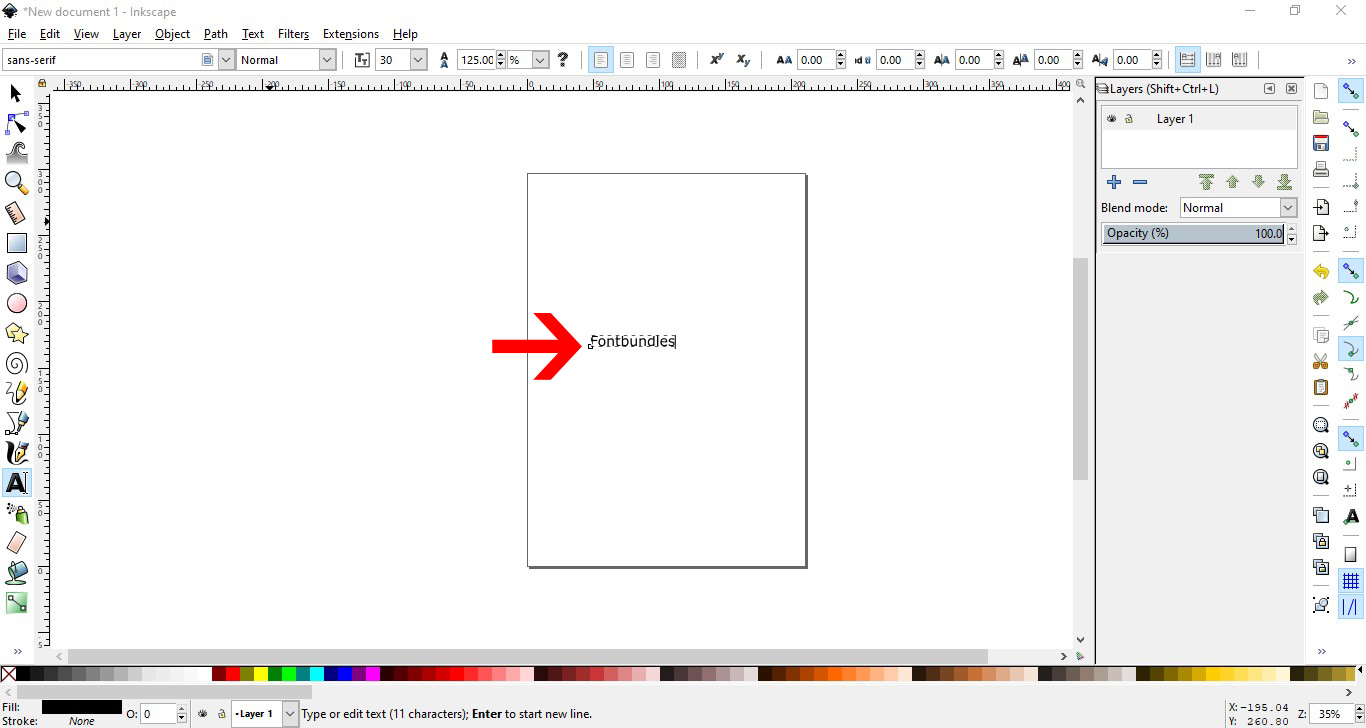Screen dimensions: 1366x728
Task: Select the Calligraphy tool
Action: tap(16, 453)
